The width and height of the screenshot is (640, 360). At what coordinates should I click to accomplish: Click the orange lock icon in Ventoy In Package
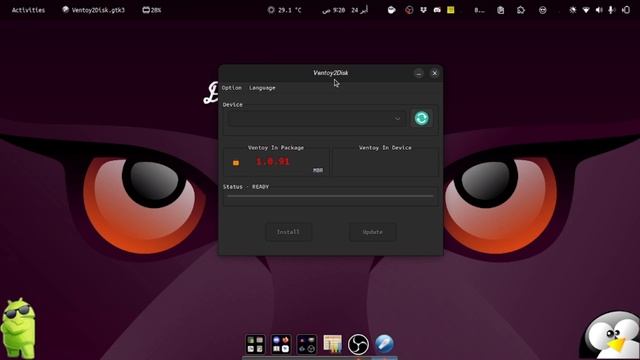point(236,163)
